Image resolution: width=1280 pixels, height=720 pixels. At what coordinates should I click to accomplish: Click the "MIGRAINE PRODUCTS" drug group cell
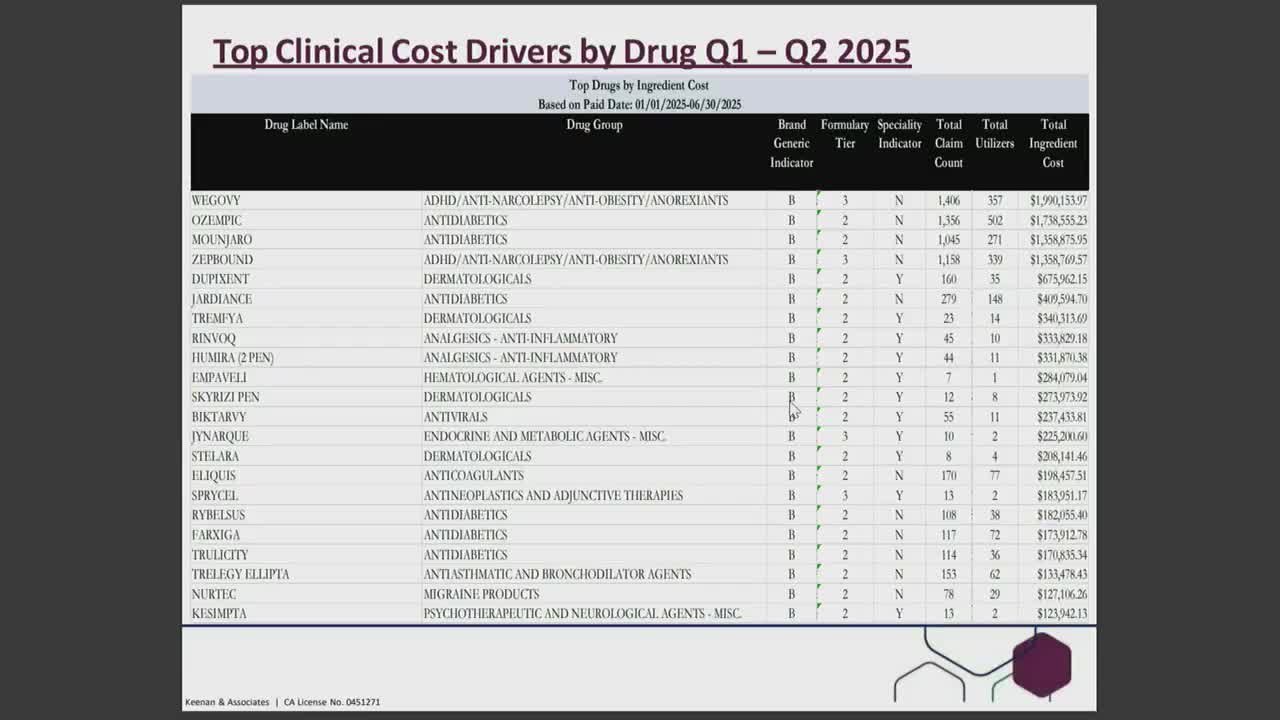click(x=481, y=594)
